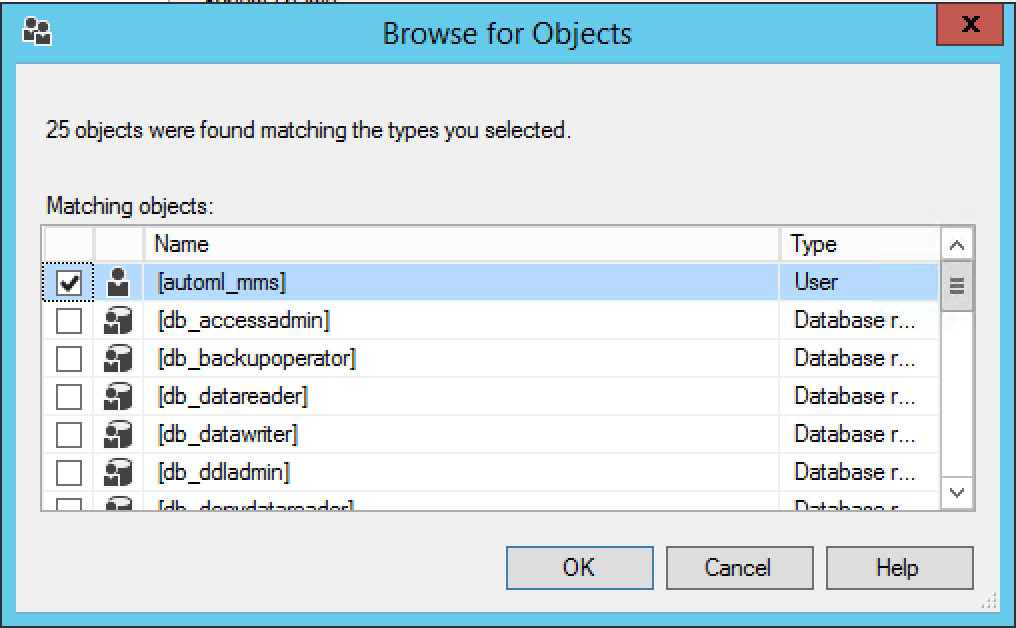Click the role icon for db_ddladmin
Image resolution: width=1016 pixels, height=628 pixels.
tap(118, 472)
